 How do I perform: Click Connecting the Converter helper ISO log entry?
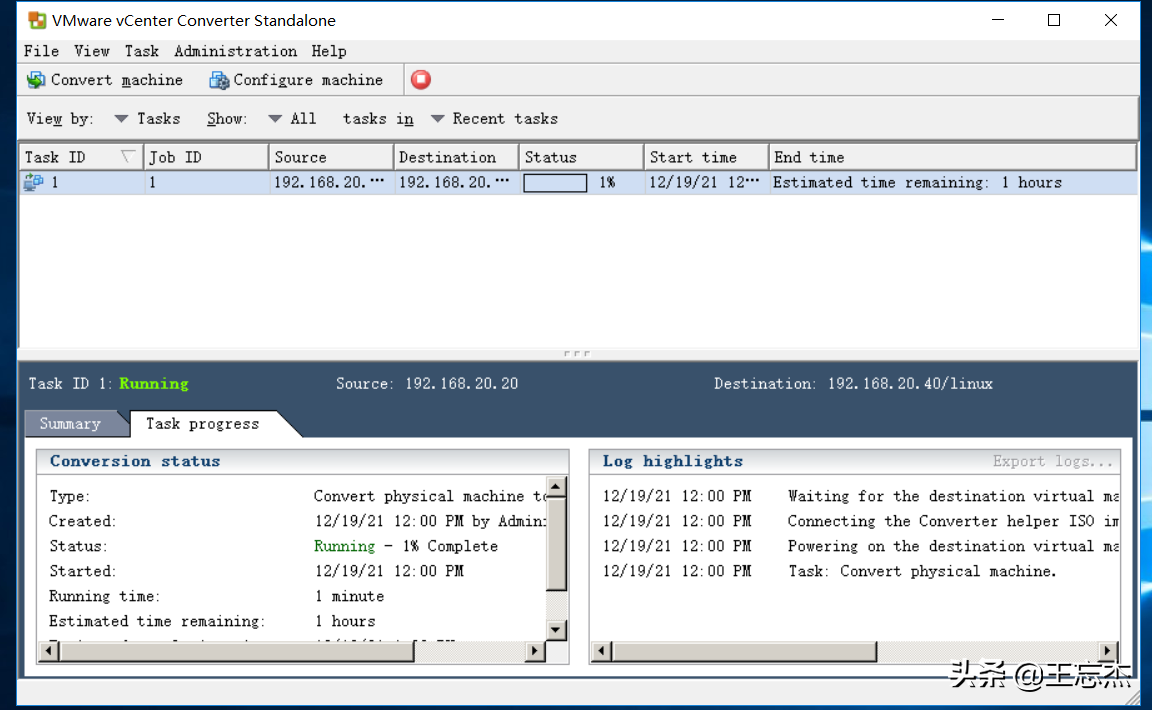(x=953, y=521)
